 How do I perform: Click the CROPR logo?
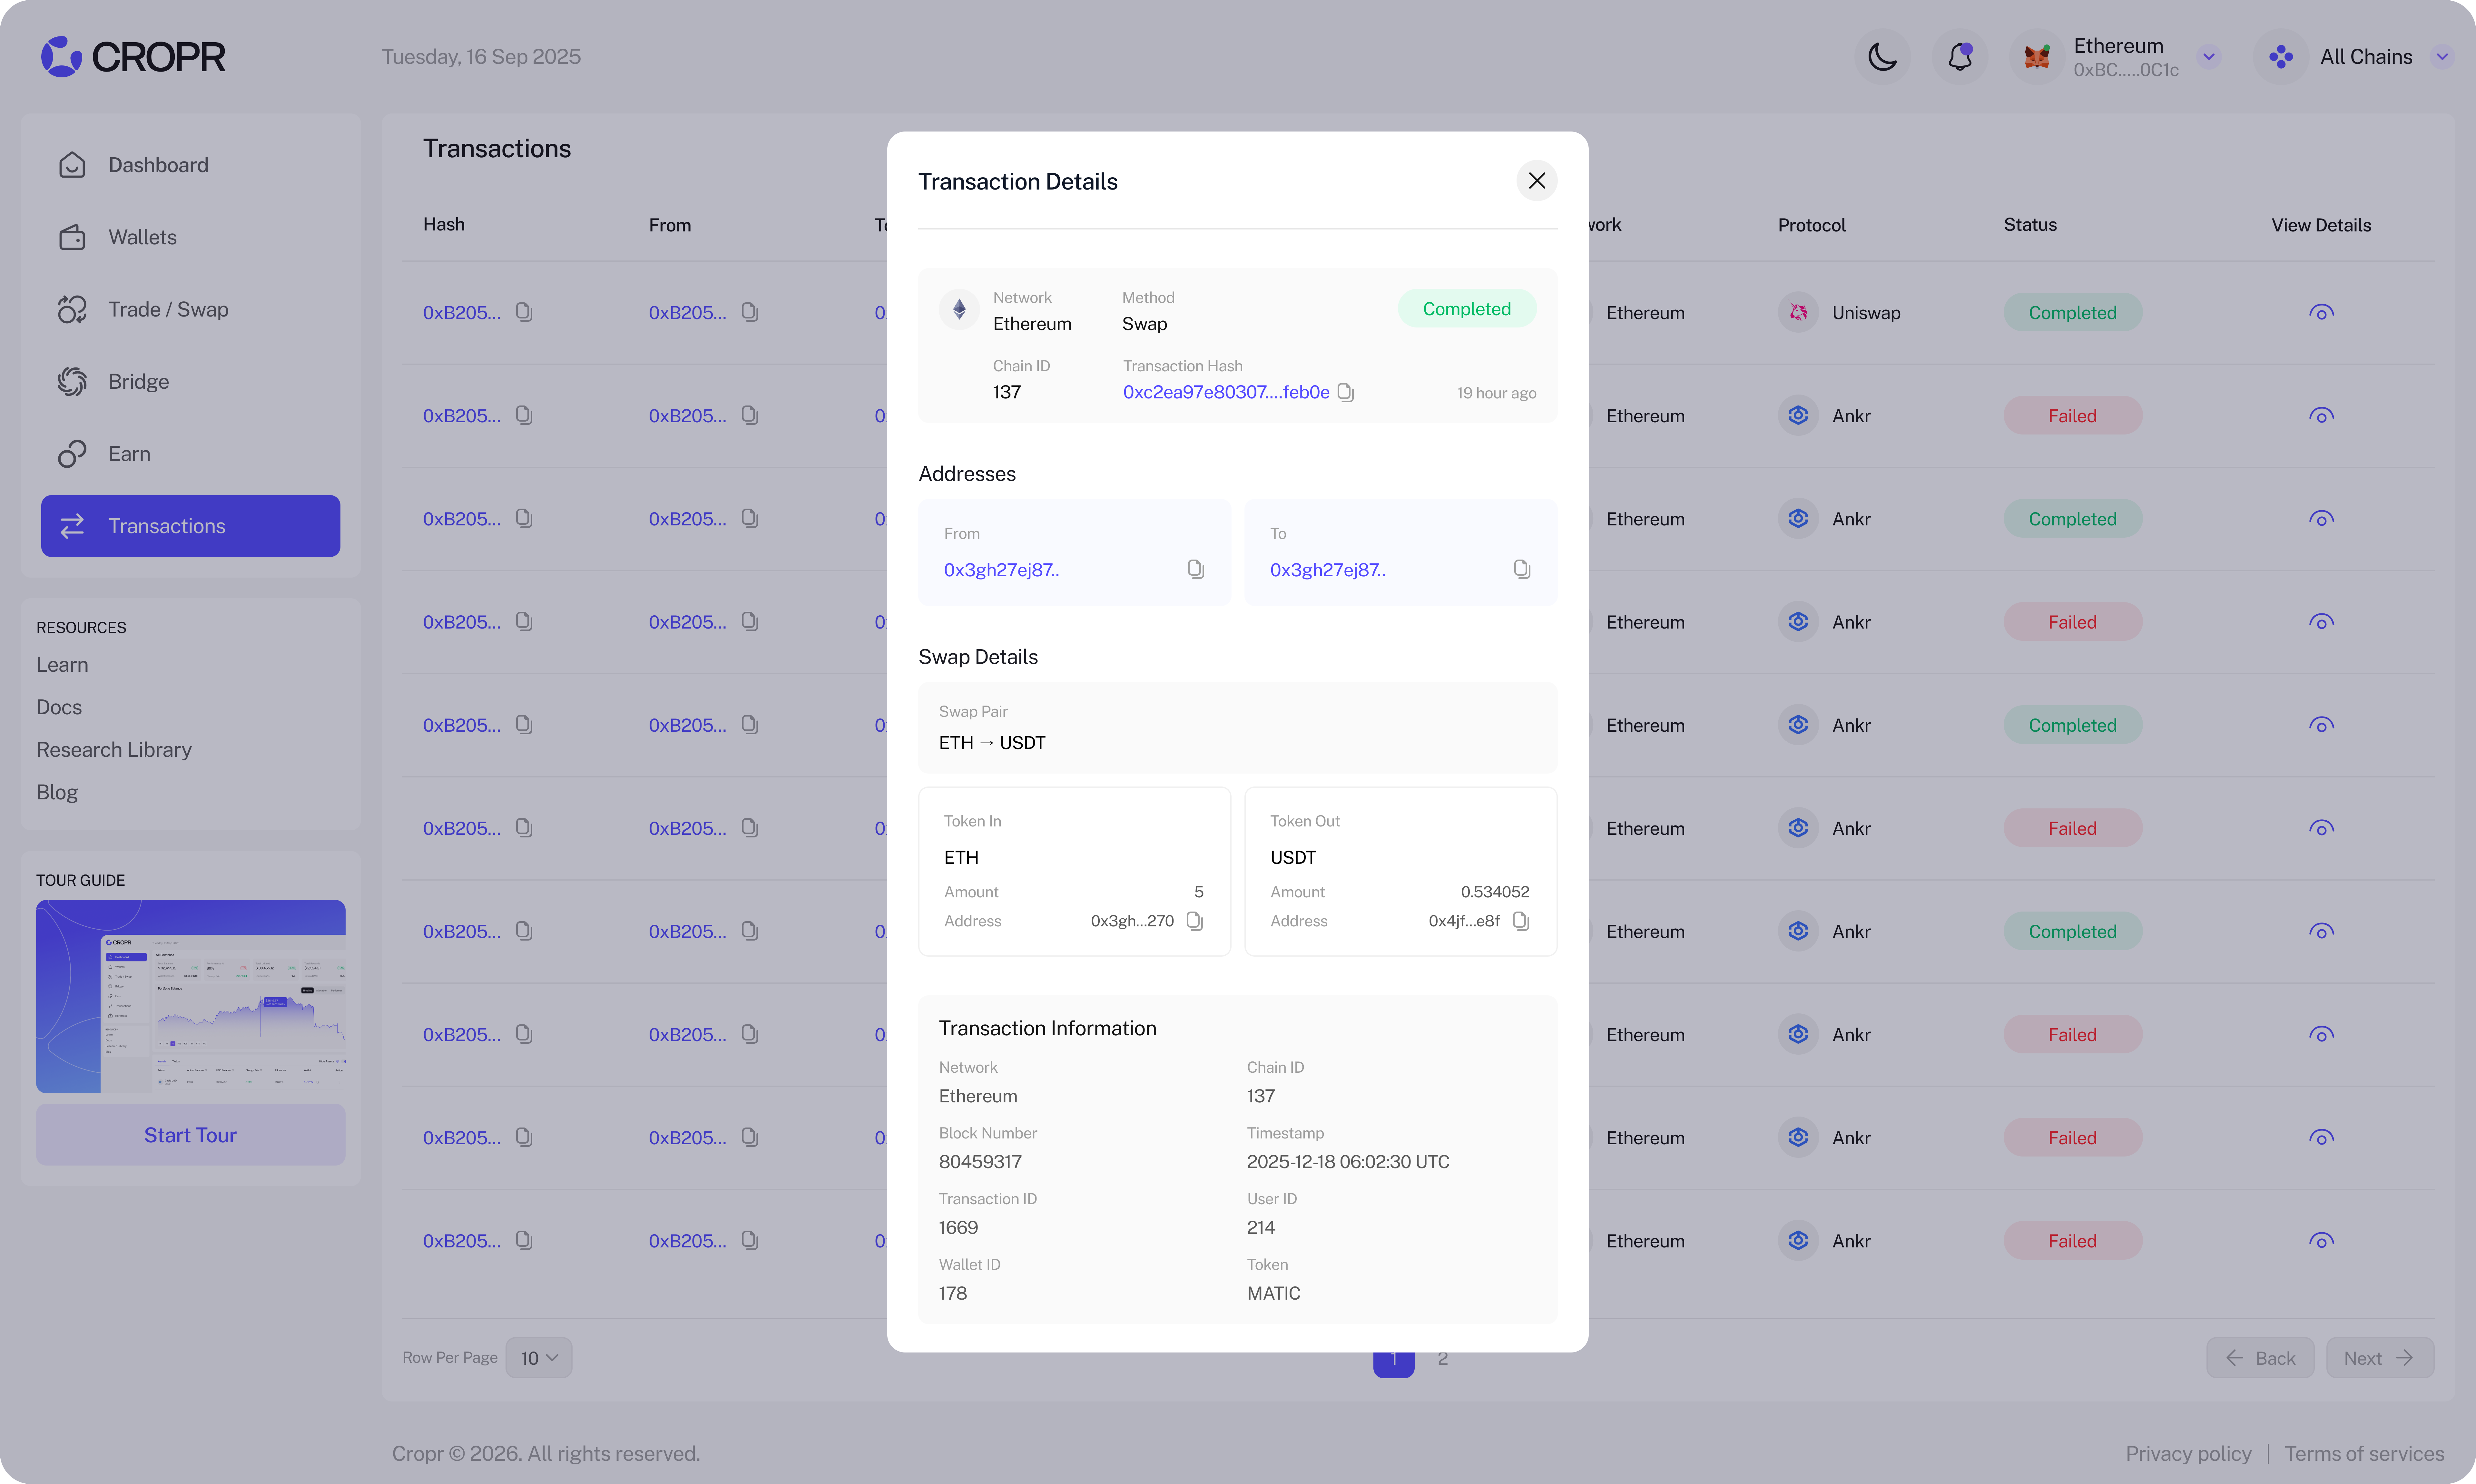(x=133, y=57)
